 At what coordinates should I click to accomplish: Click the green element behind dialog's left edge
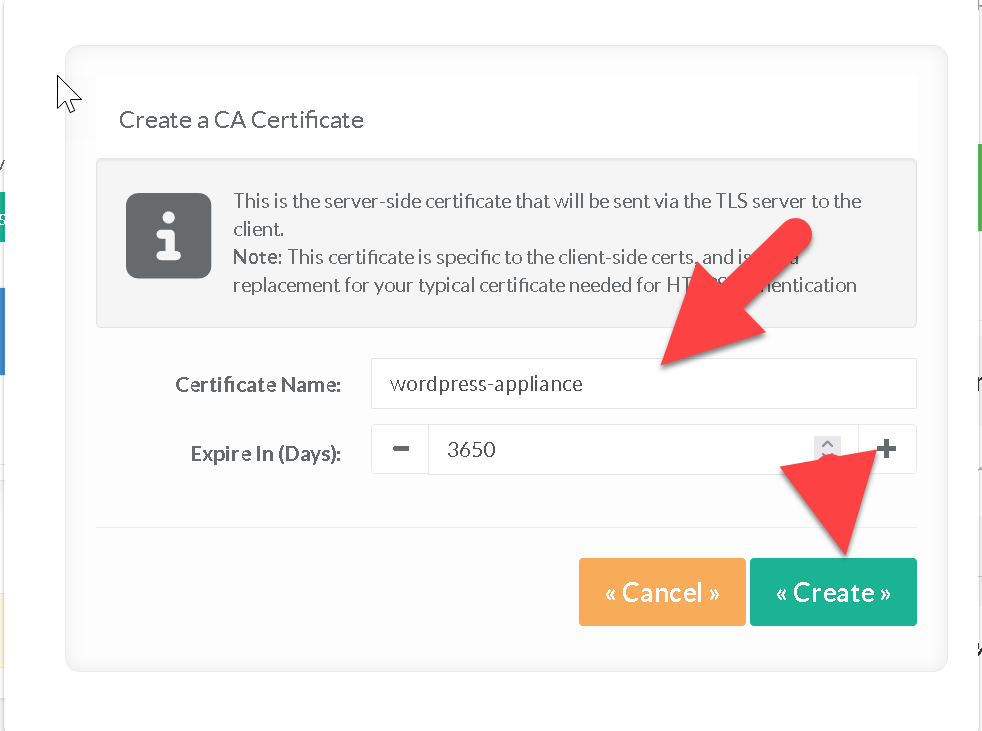pyautogui.click(x=2, y=216)
